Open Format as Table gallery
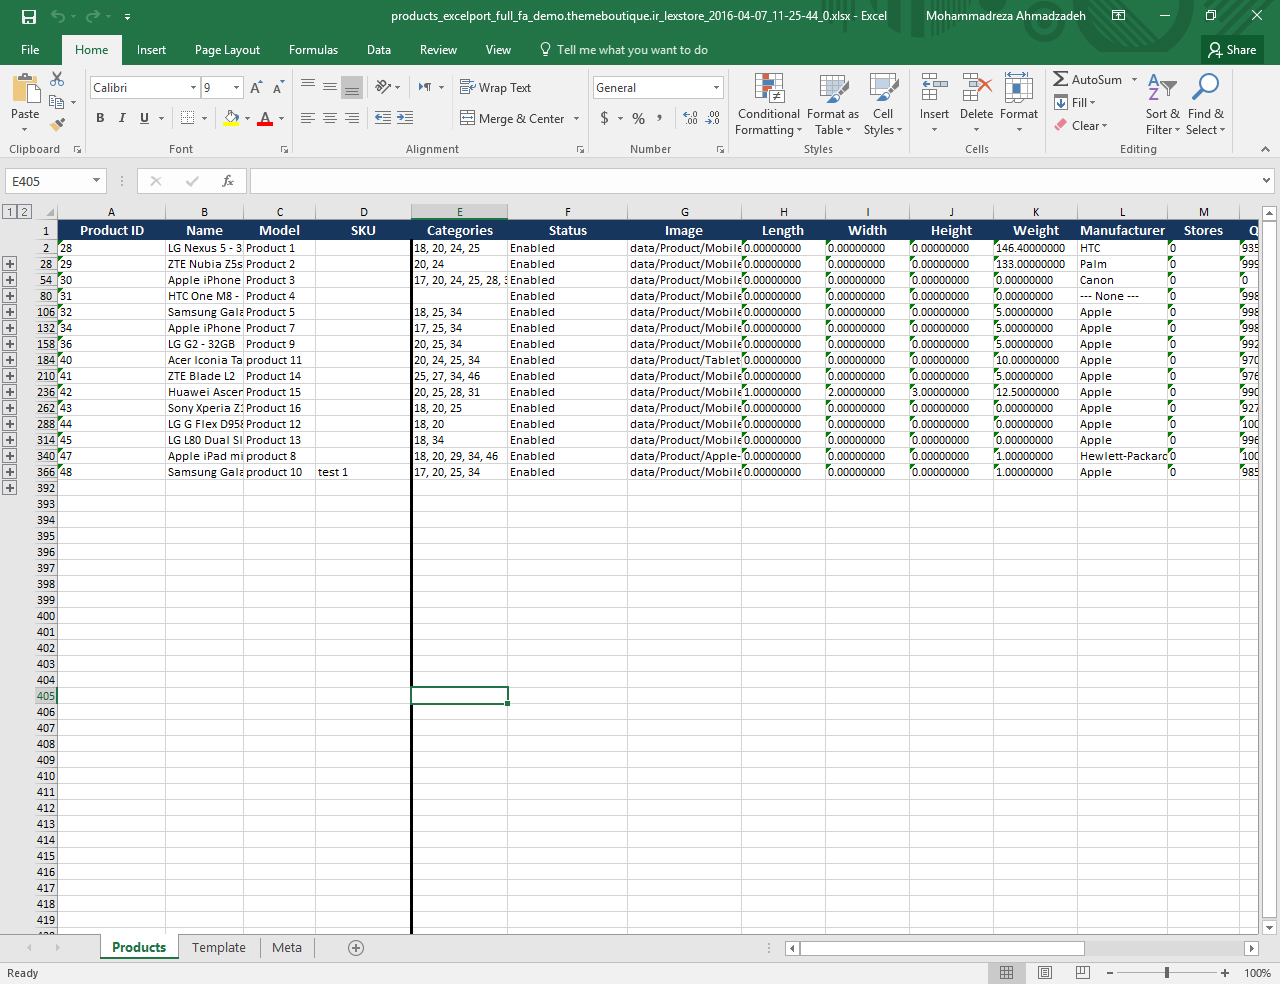 (833, 104)
